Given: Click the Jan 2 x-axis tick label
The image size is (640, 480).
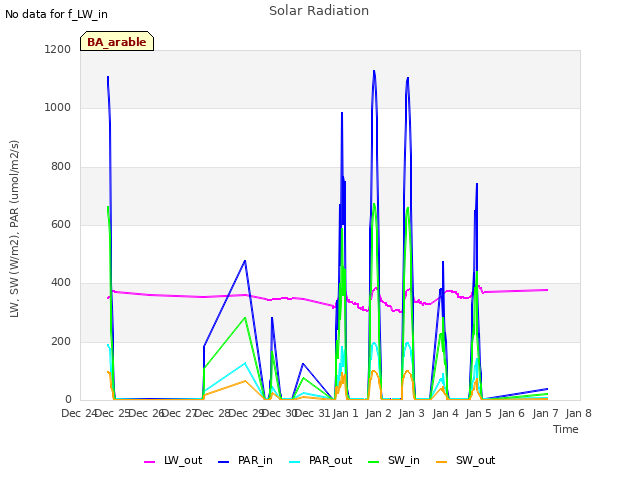Looking at the screenshot, I should coord(379,413).
